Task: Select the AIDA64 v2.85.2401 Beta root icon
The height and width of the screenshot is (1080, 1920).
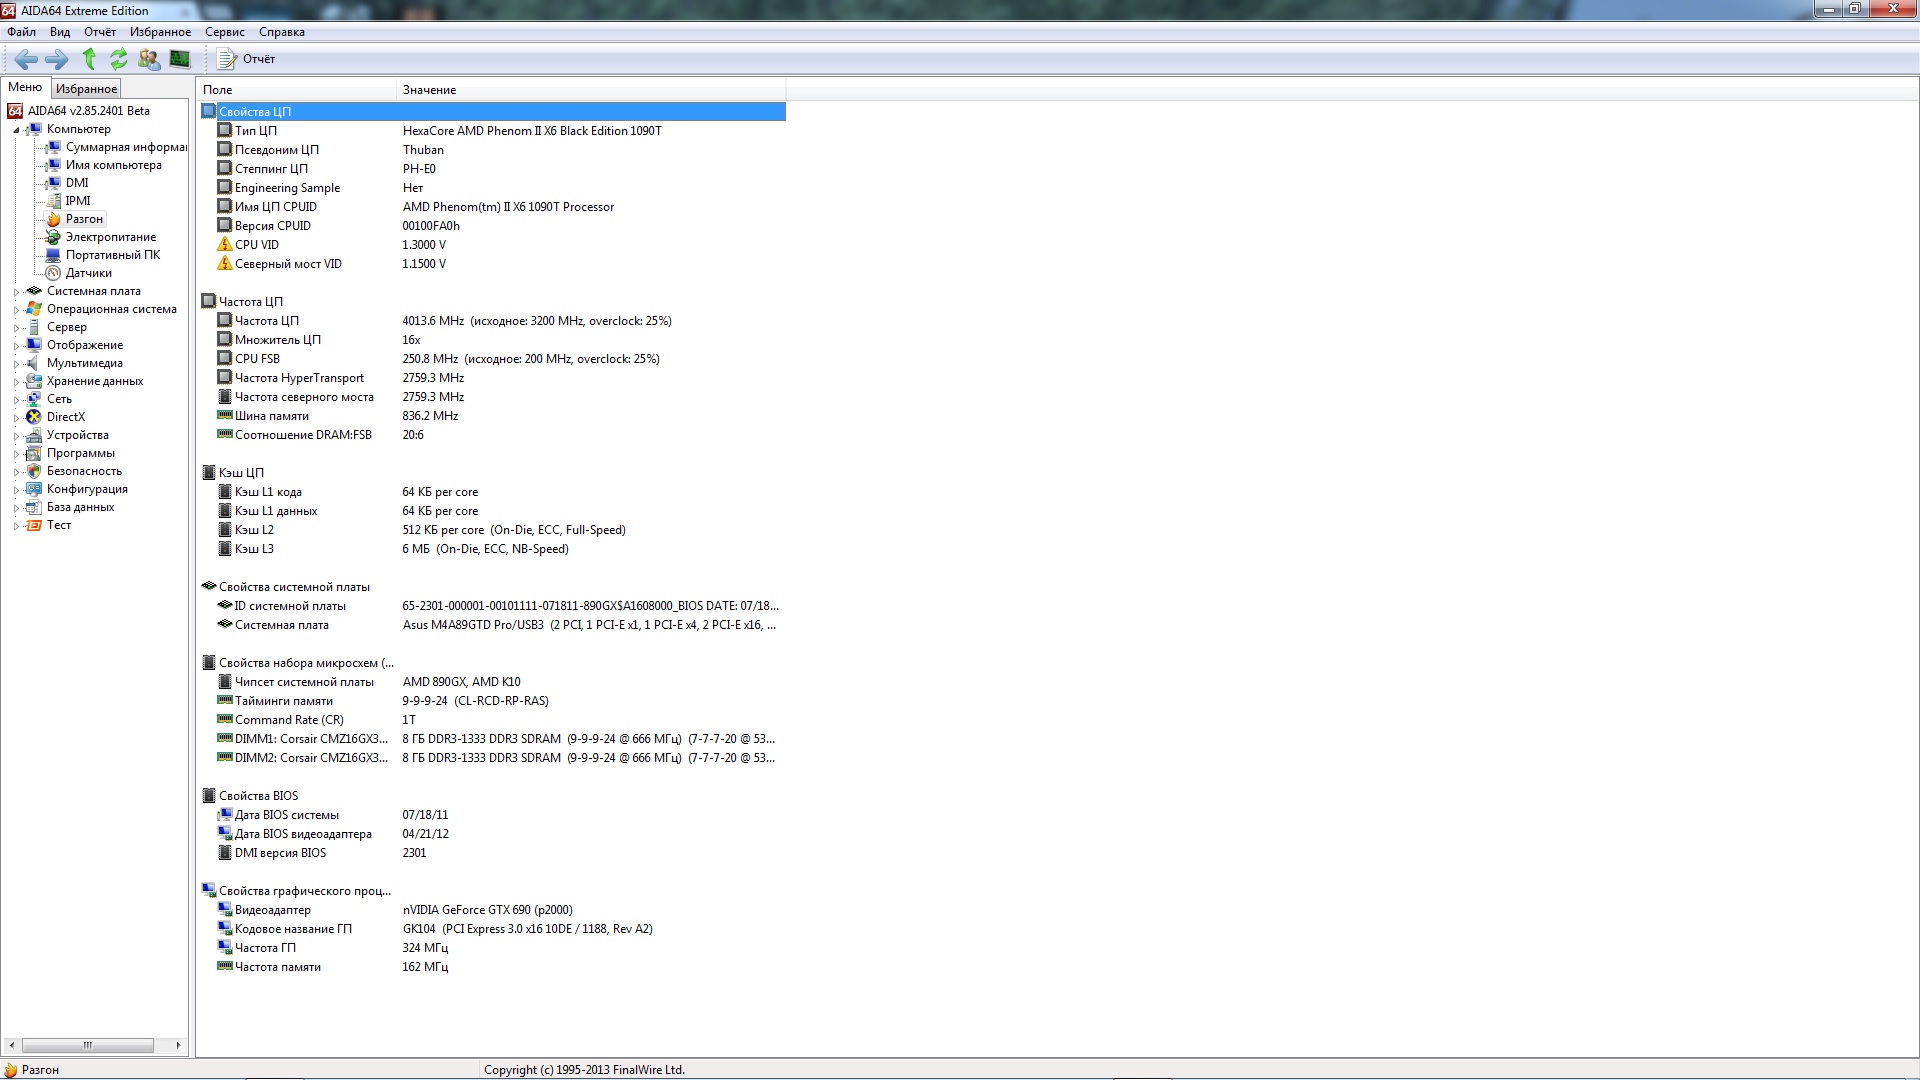Action: (15, 111)
